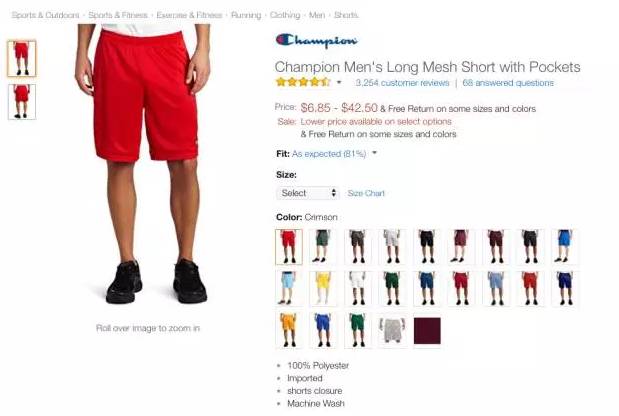Click the main product image of red shorts
This screenshot has width=619, height=416.
(x=143, y=164)
